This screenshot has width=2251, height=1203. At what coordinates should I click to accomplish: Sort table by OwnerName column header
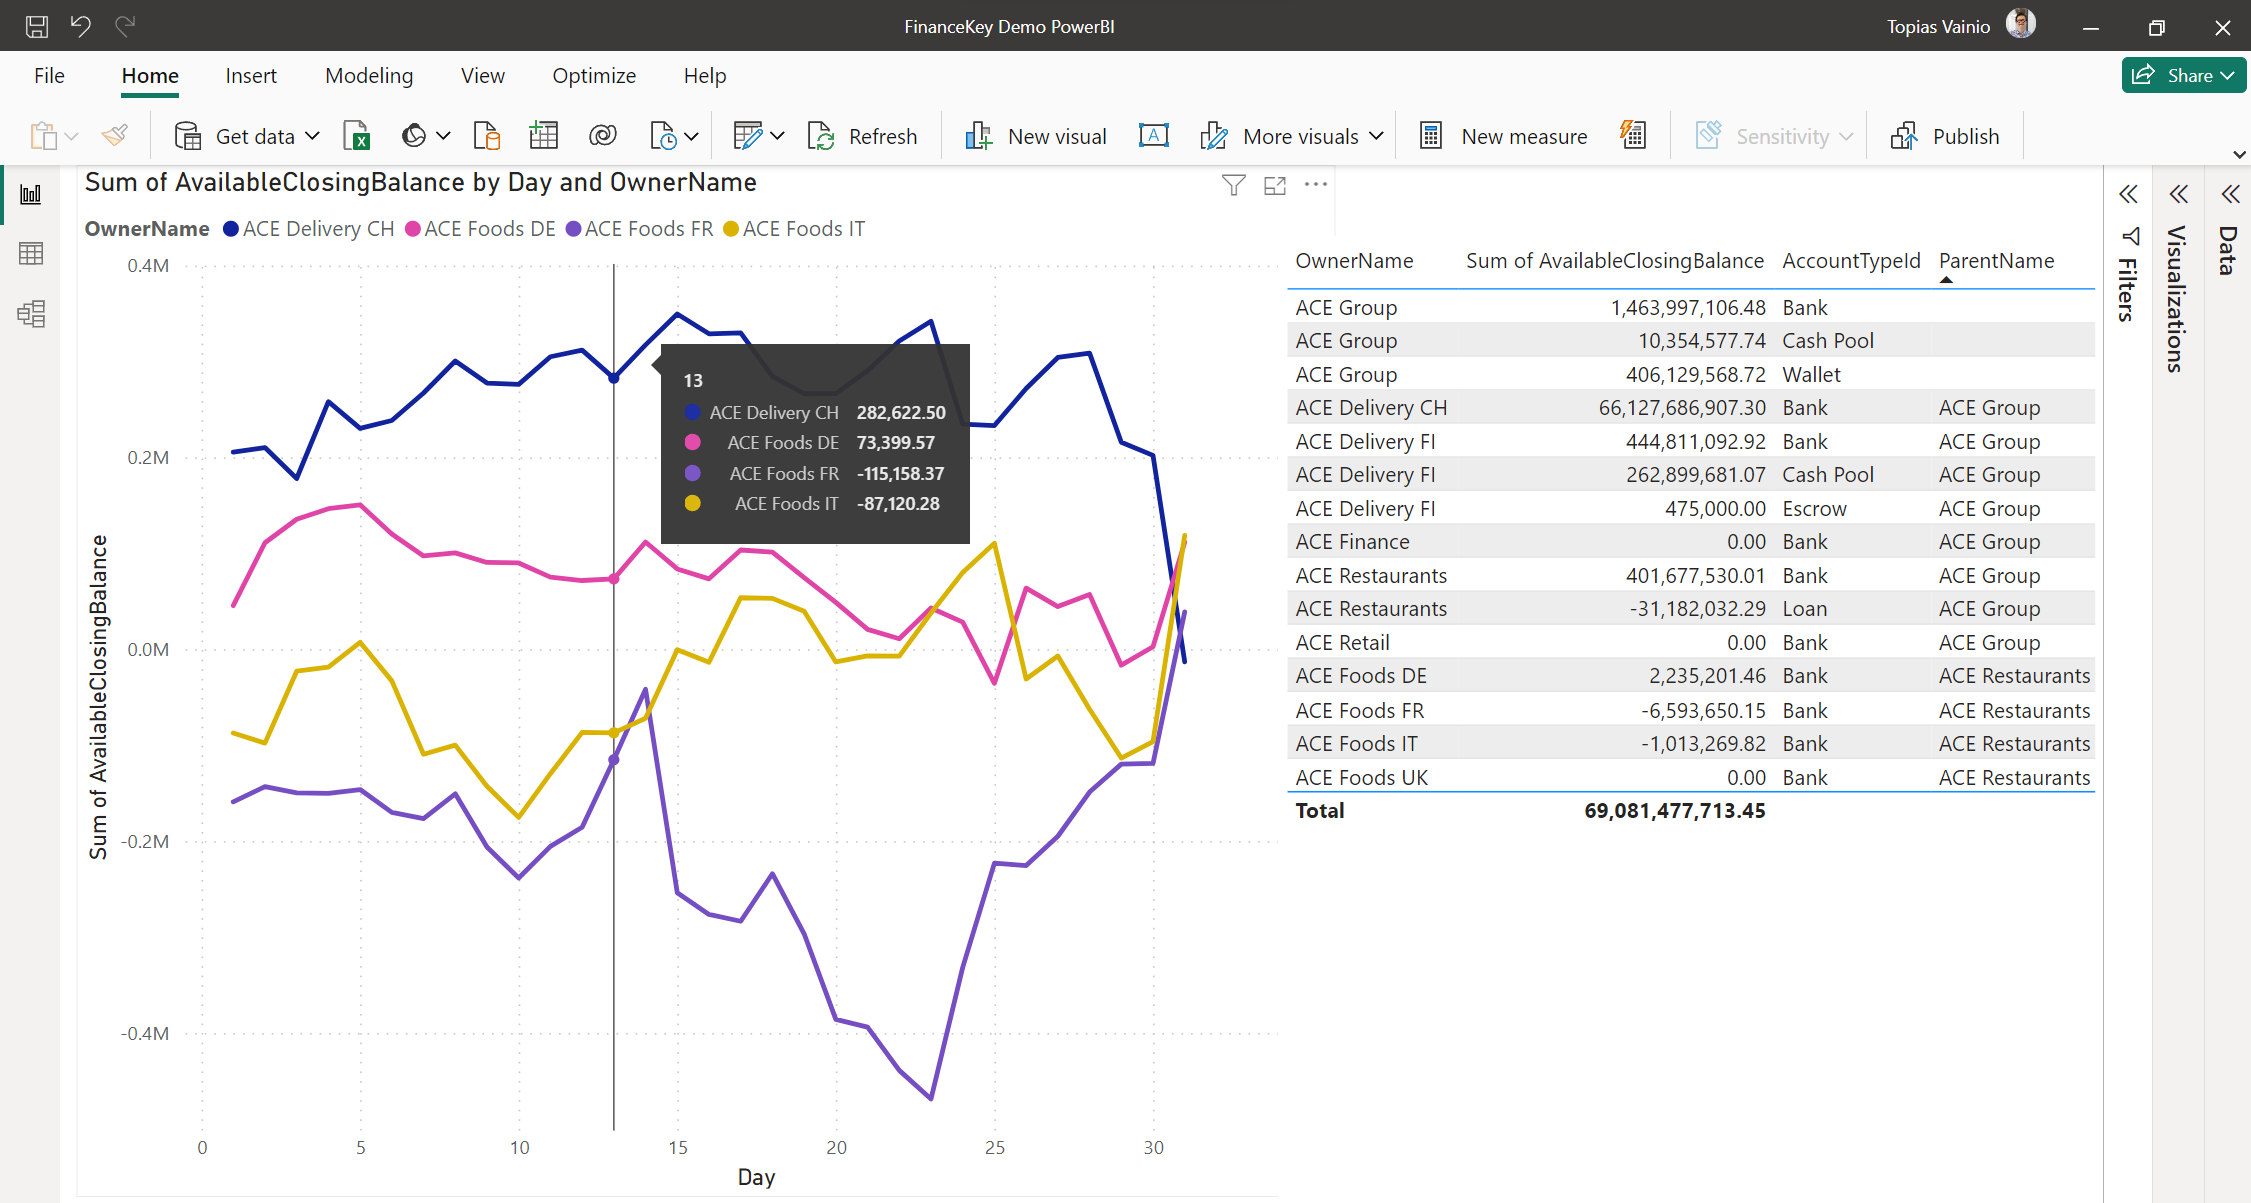(x=1354, y=261)
